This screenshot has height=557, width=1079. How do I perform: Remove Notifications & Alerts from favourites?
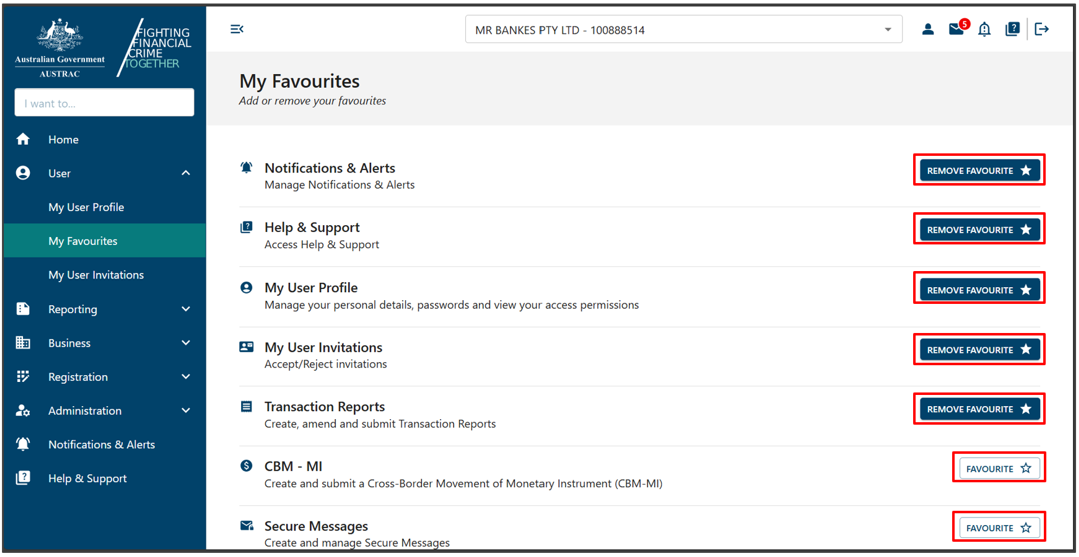coord(979,170)
